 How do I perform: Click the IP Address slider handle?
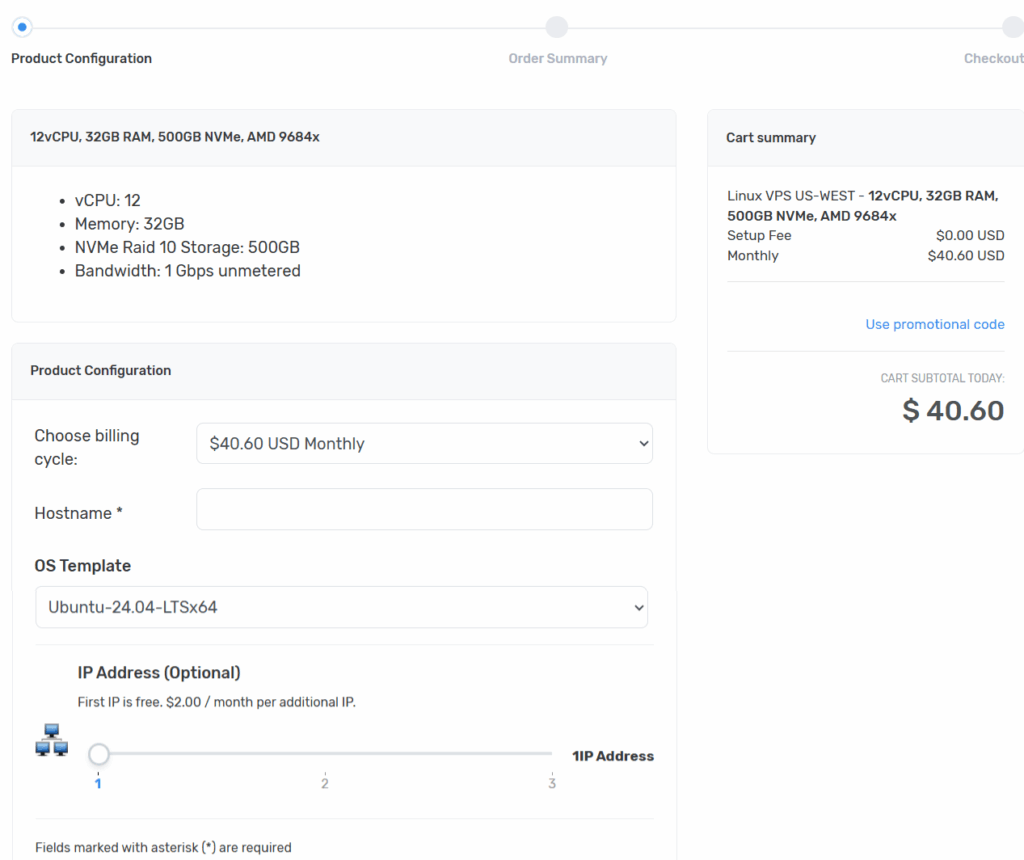click(x=98, y=754)
